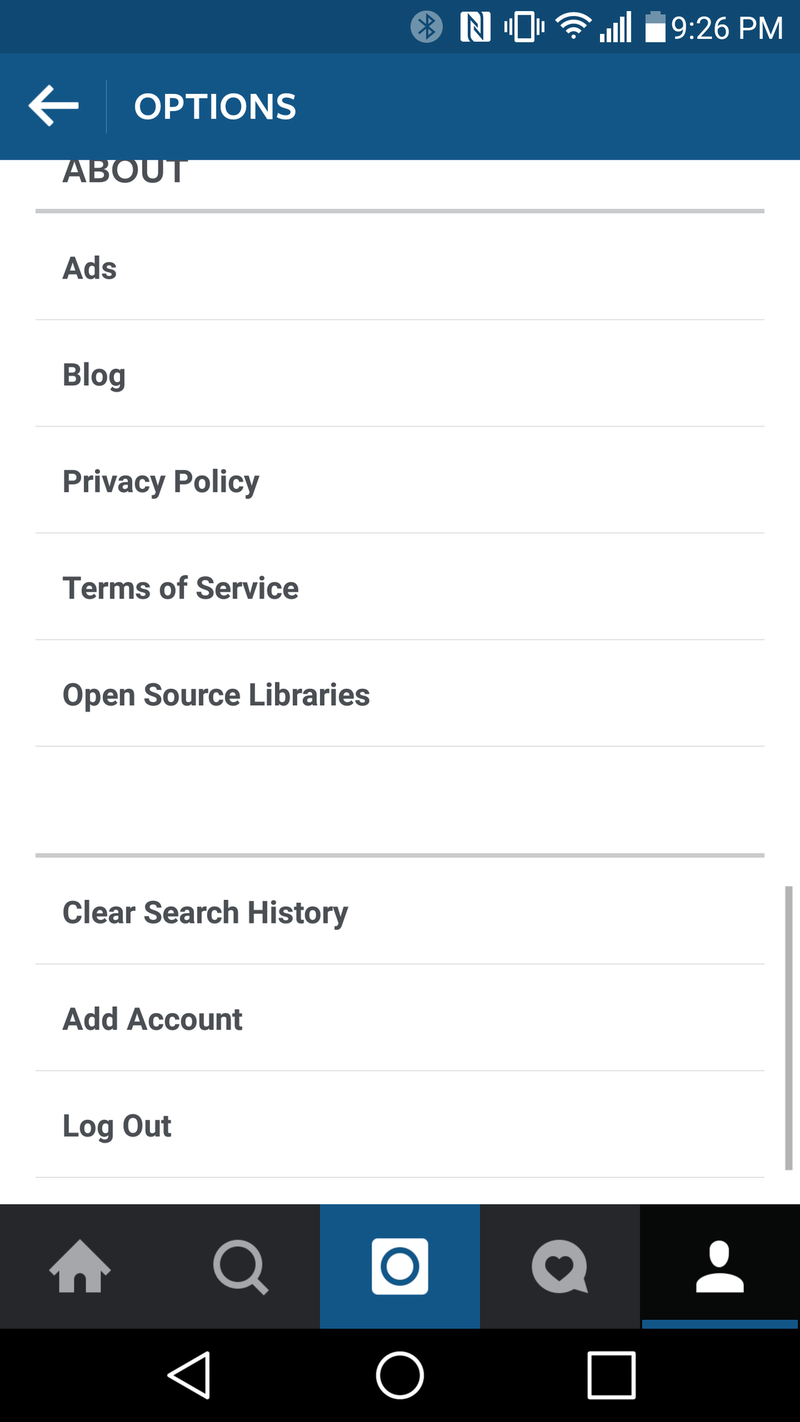Tap the Android recent apps square

[611, 1375]
